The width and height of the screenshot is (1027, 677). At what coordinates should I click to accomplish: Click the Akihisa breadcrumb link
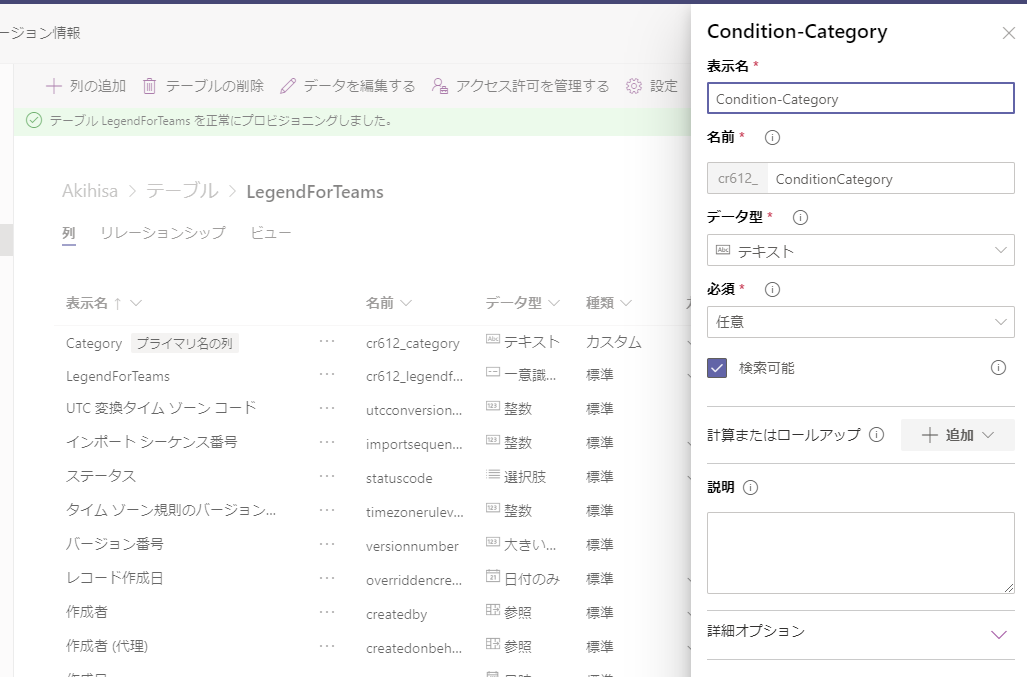[90, 191]
